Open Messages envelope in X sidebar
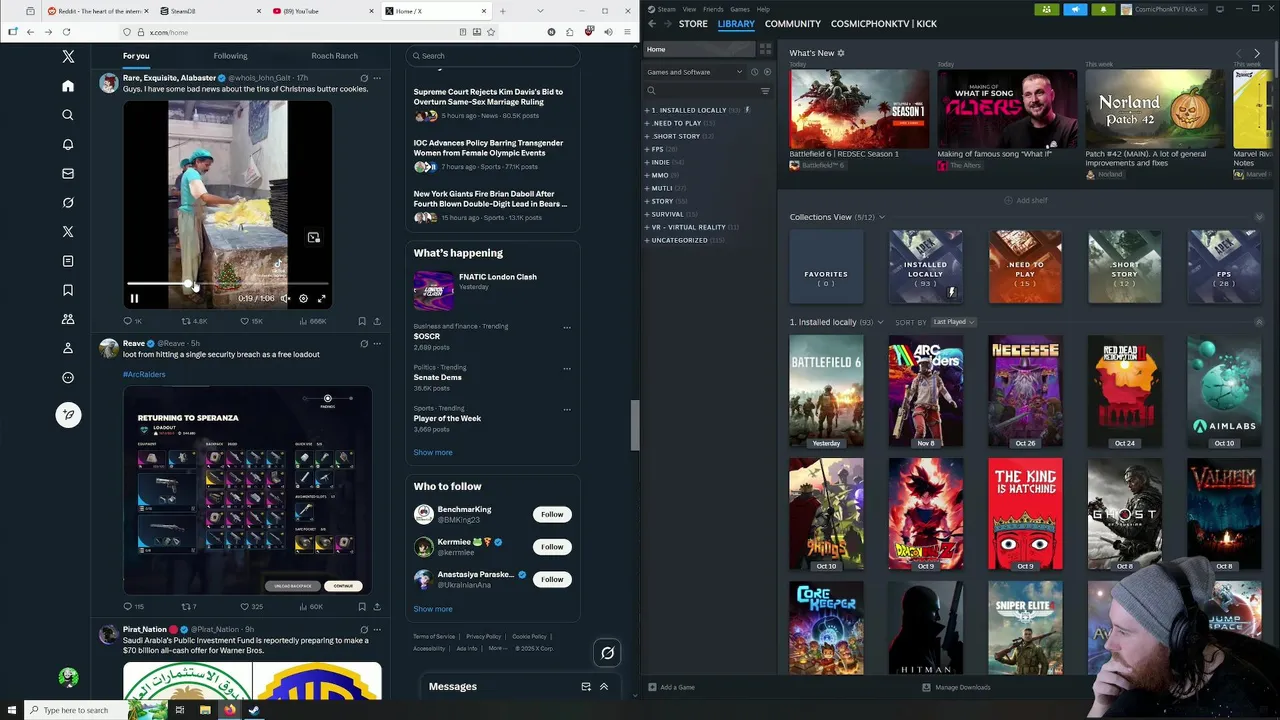Viewport: 1280px width, 720px height. click(68, 173)
